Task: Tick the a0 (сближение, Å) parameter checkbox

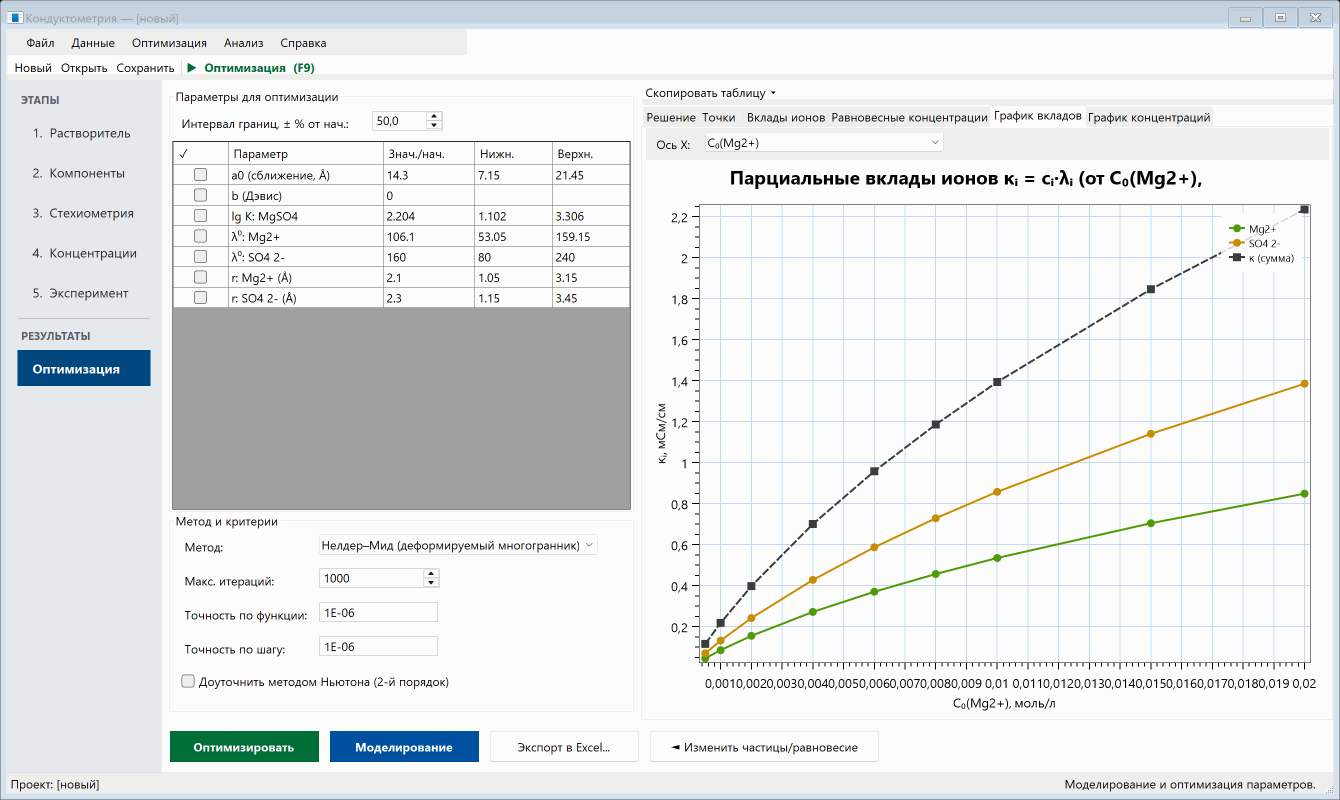Action: [200, 175]
